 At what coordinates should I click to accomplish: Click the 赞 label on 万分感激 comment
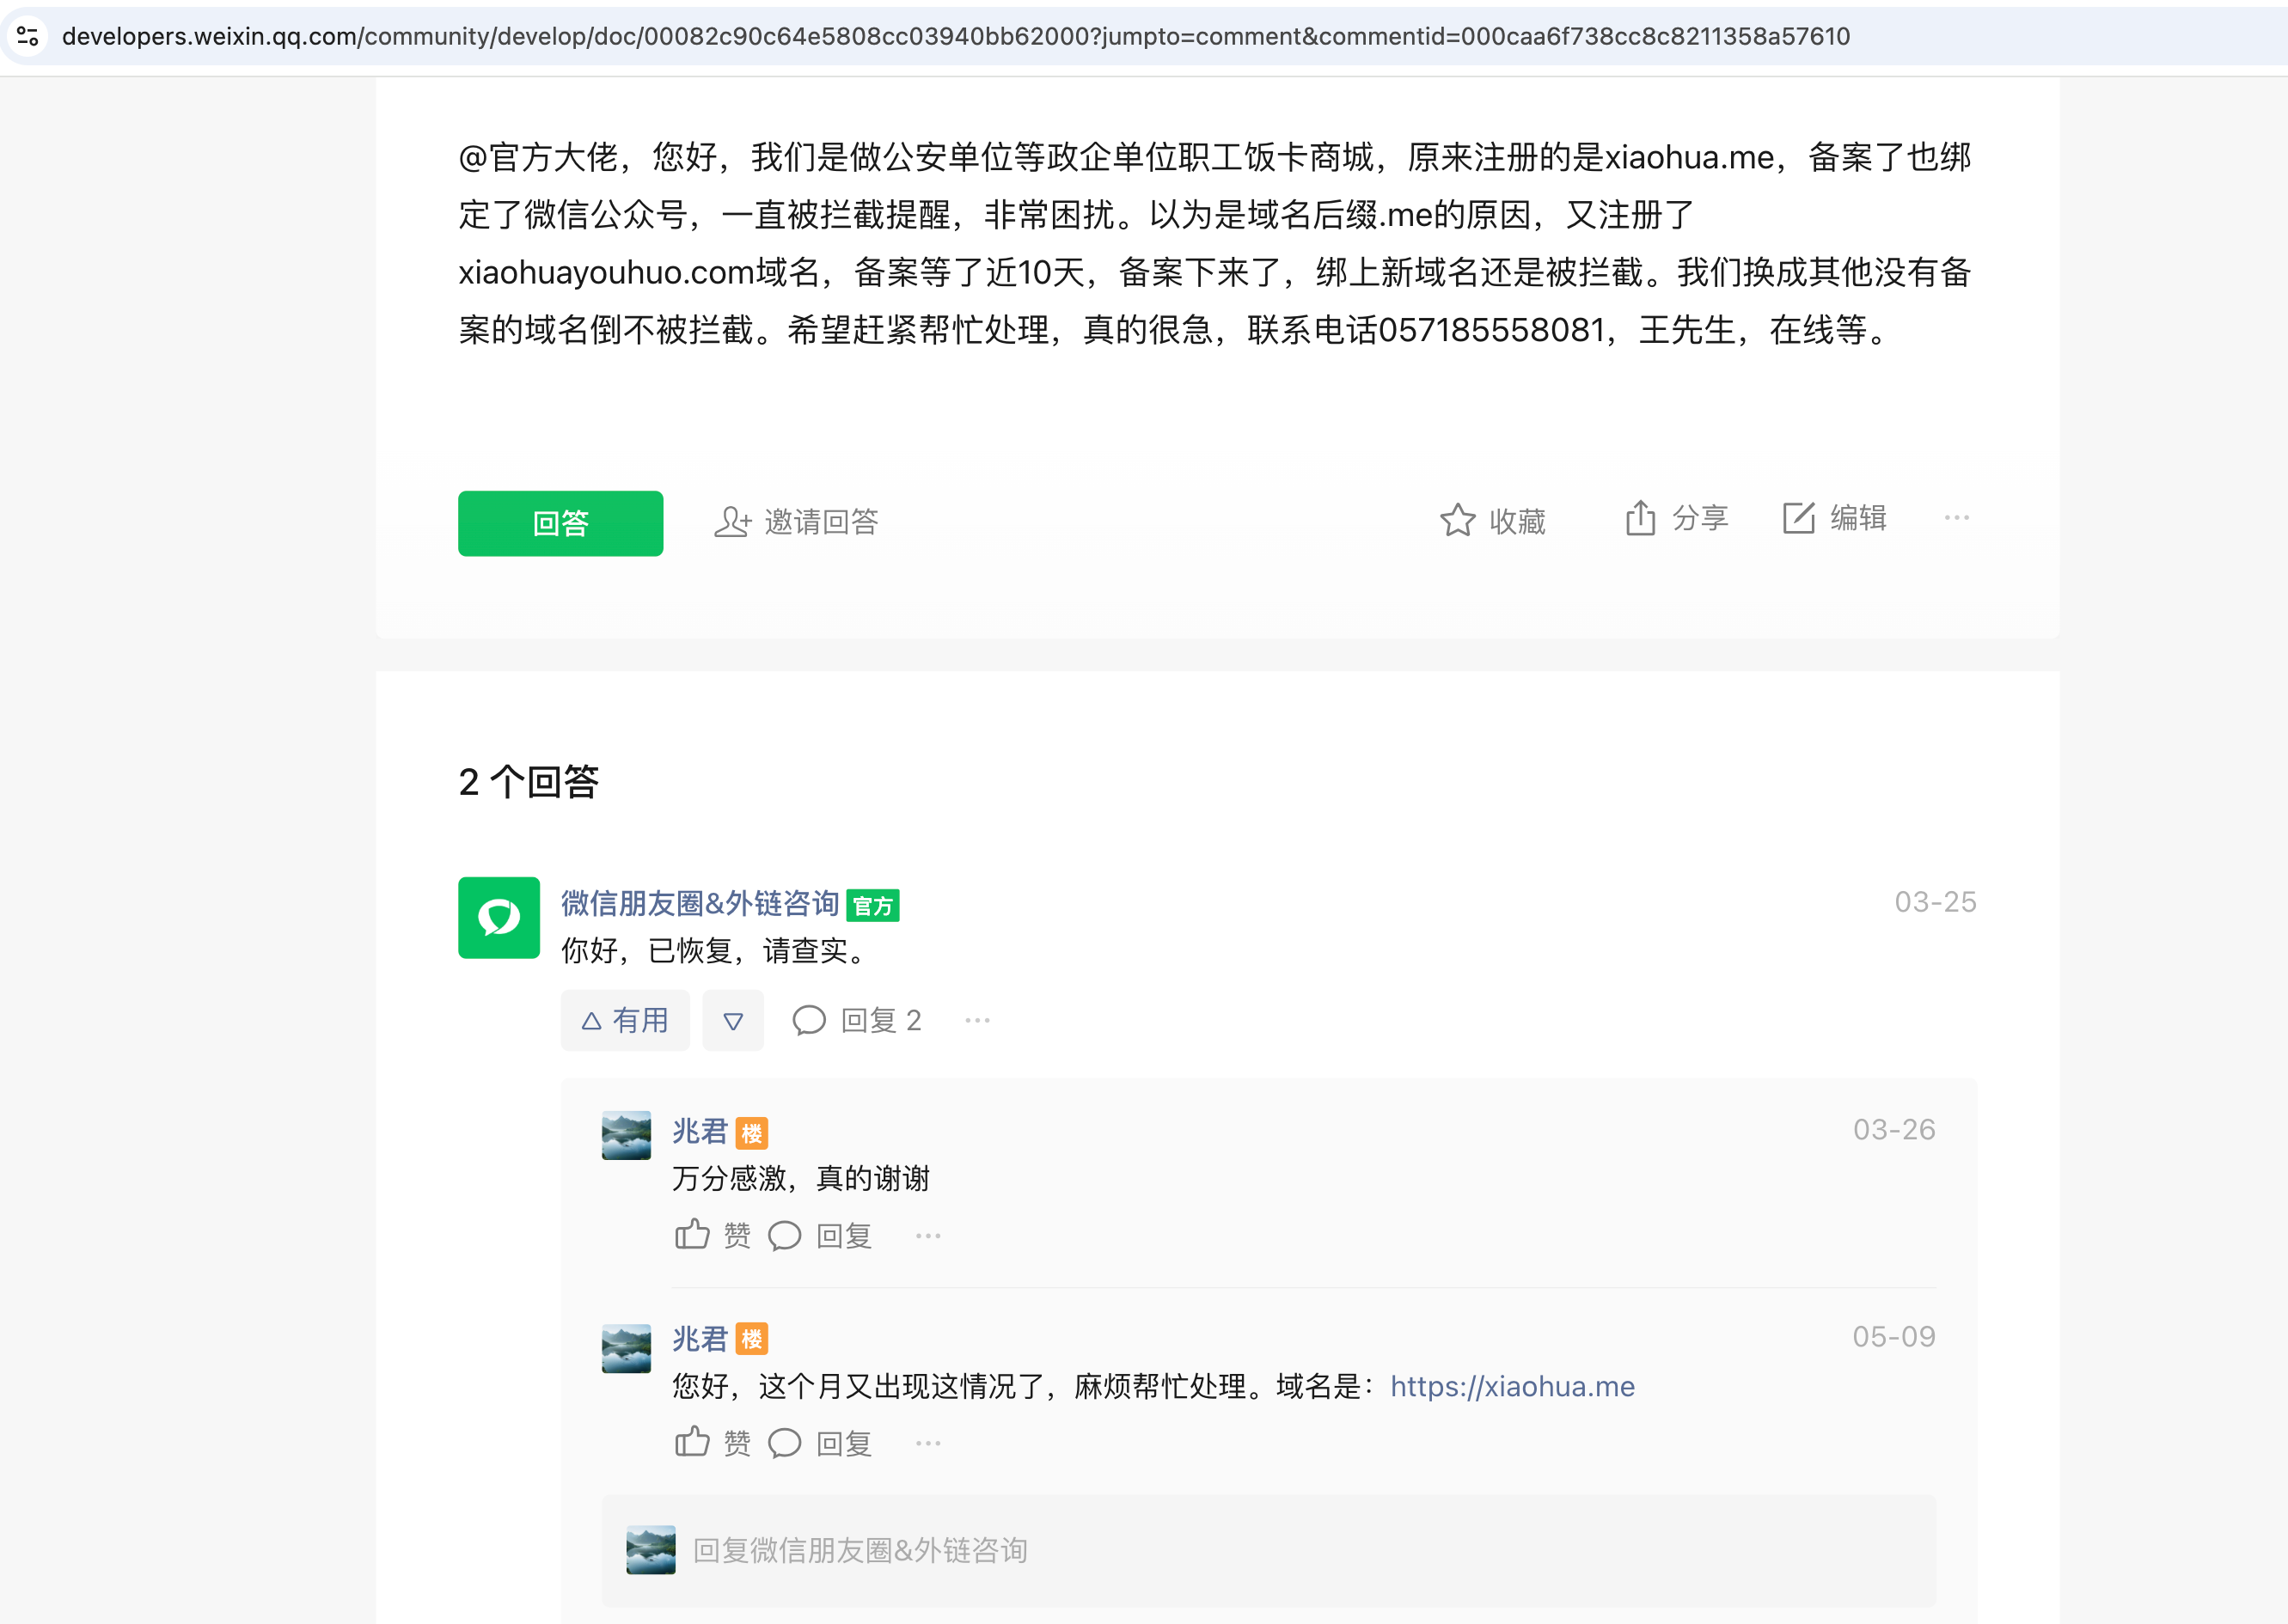(x=737, y=1236)
